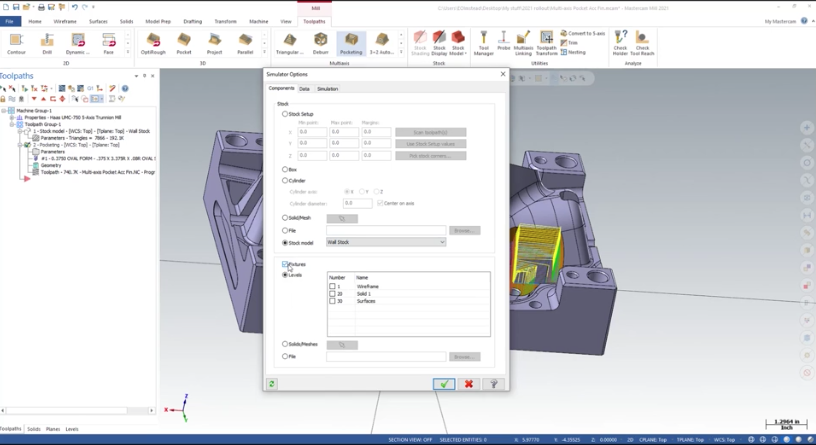Screen dimensions: 816x445
Task: Click My Mastercam link
Action: (780, 21)
